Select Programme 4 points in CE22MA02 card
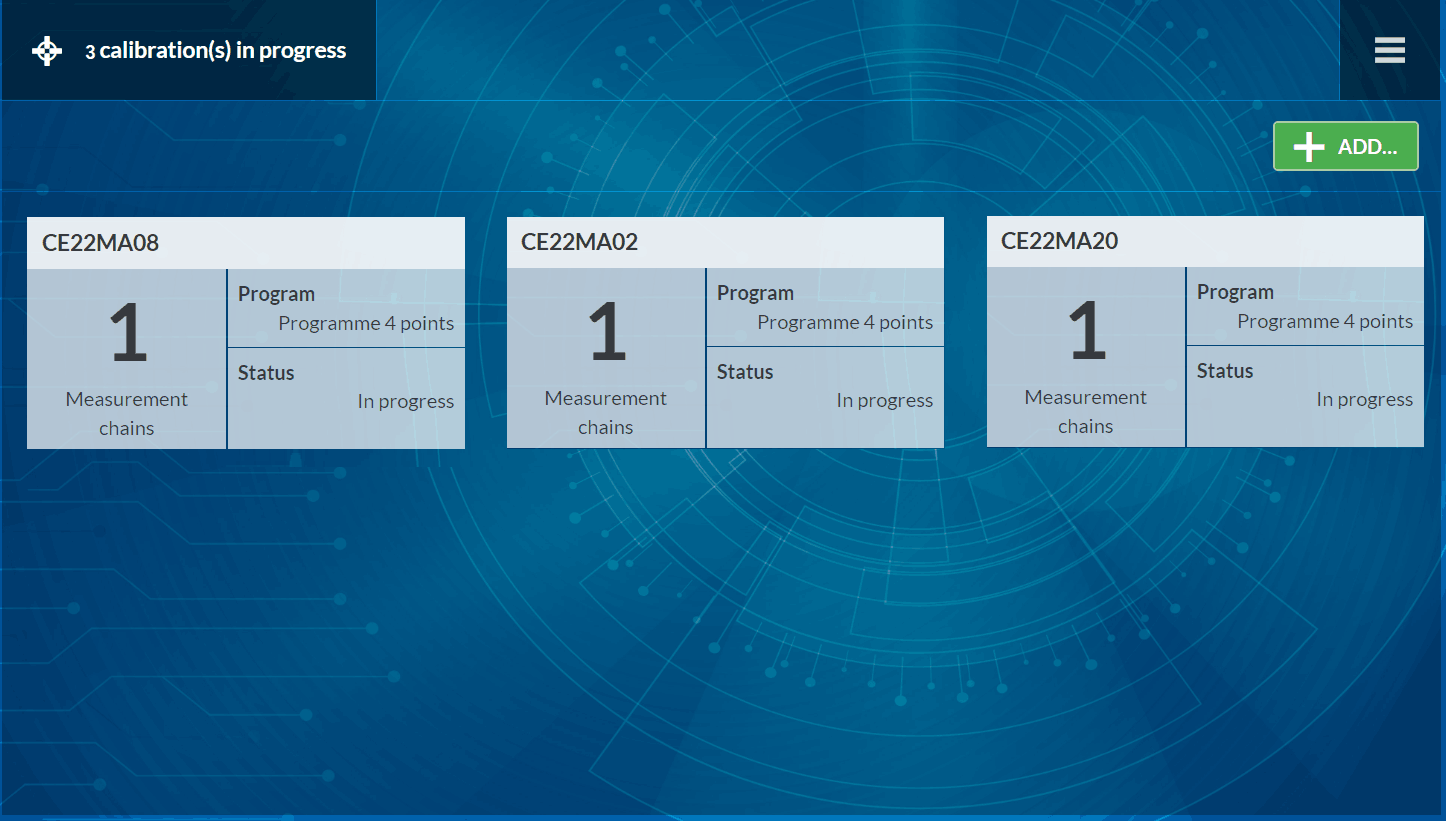 tap(845, 322)
